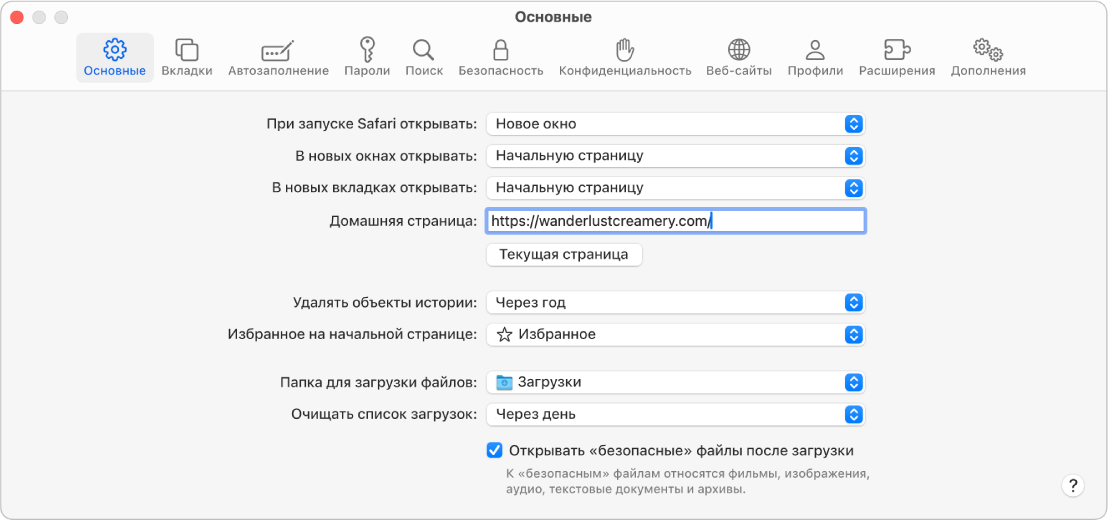Select the Основные tab
The height and width of the screenshot is (521, 1109).
click(115, 57)
